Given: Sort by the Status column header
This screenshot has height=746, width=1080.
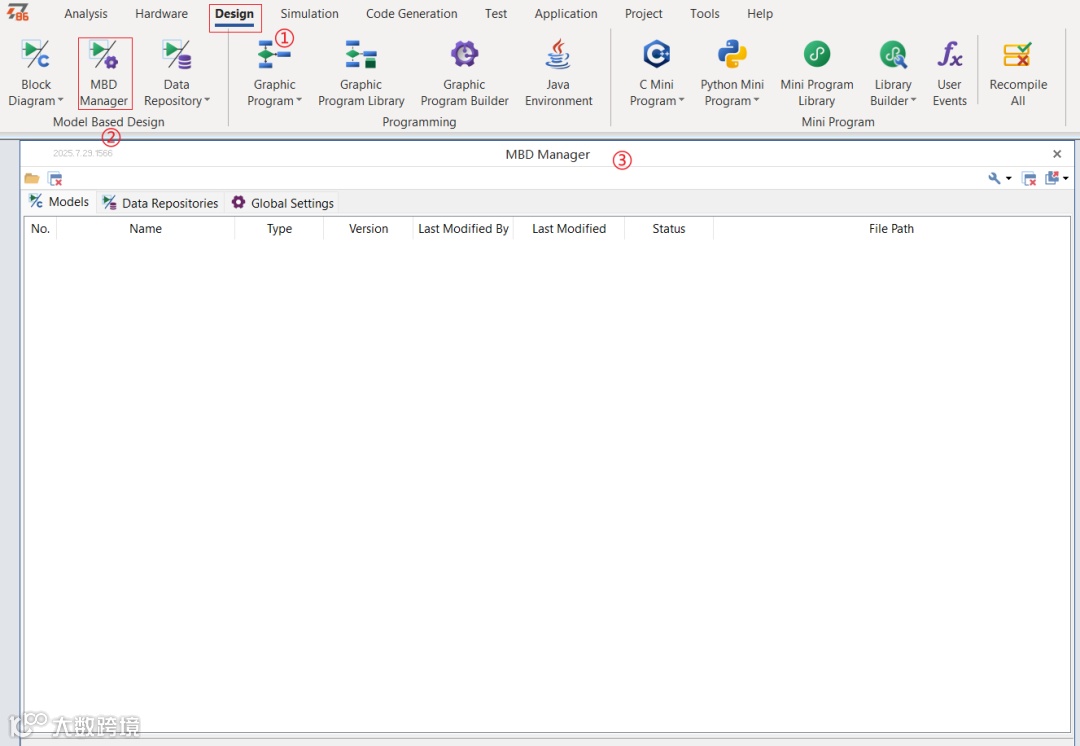Looking at the screenshot, I should point(669,229).
